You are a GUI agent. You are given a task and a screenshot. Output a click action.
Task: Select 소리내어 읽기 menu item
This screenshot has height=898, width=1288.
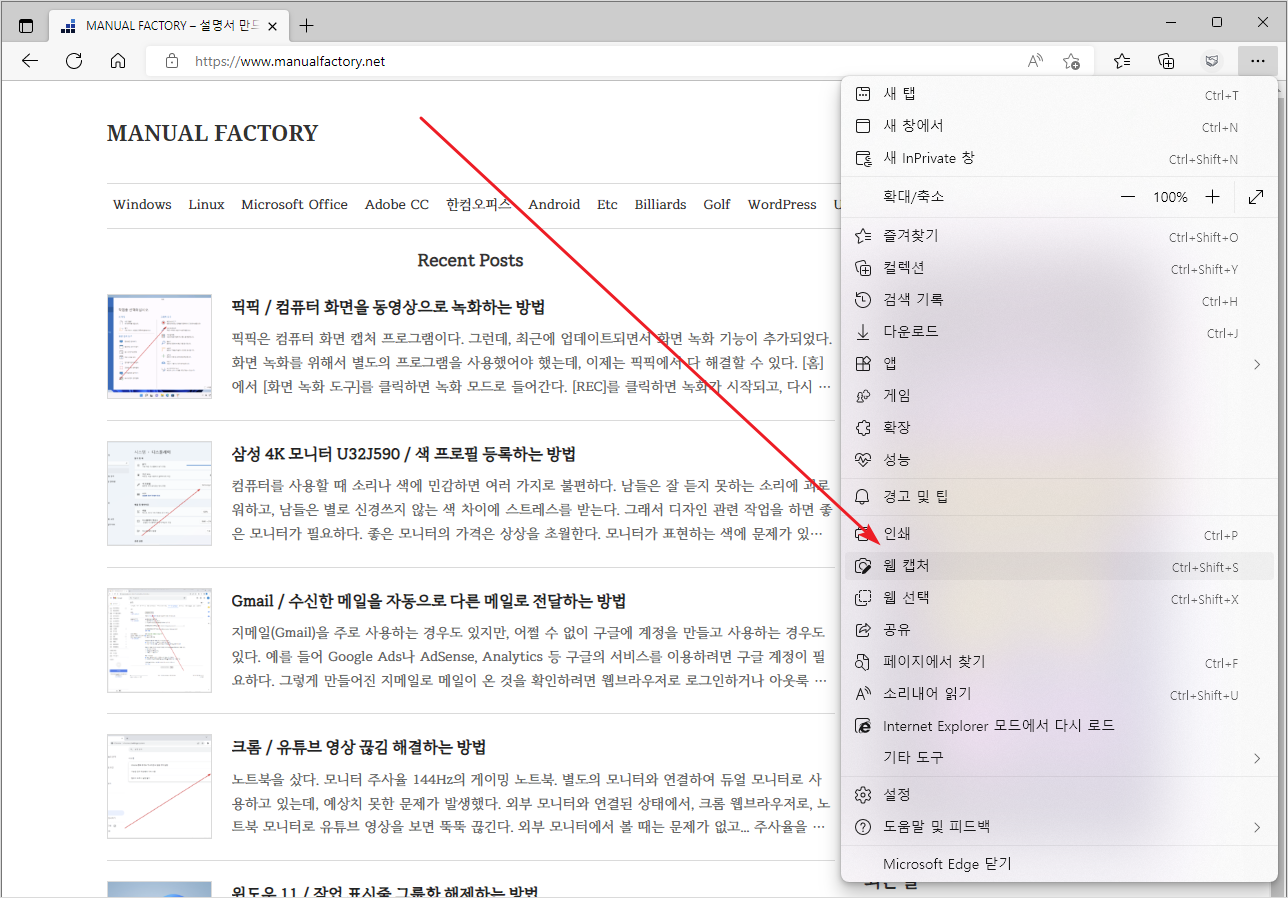pyautogui.click(x=1059, y=694)
